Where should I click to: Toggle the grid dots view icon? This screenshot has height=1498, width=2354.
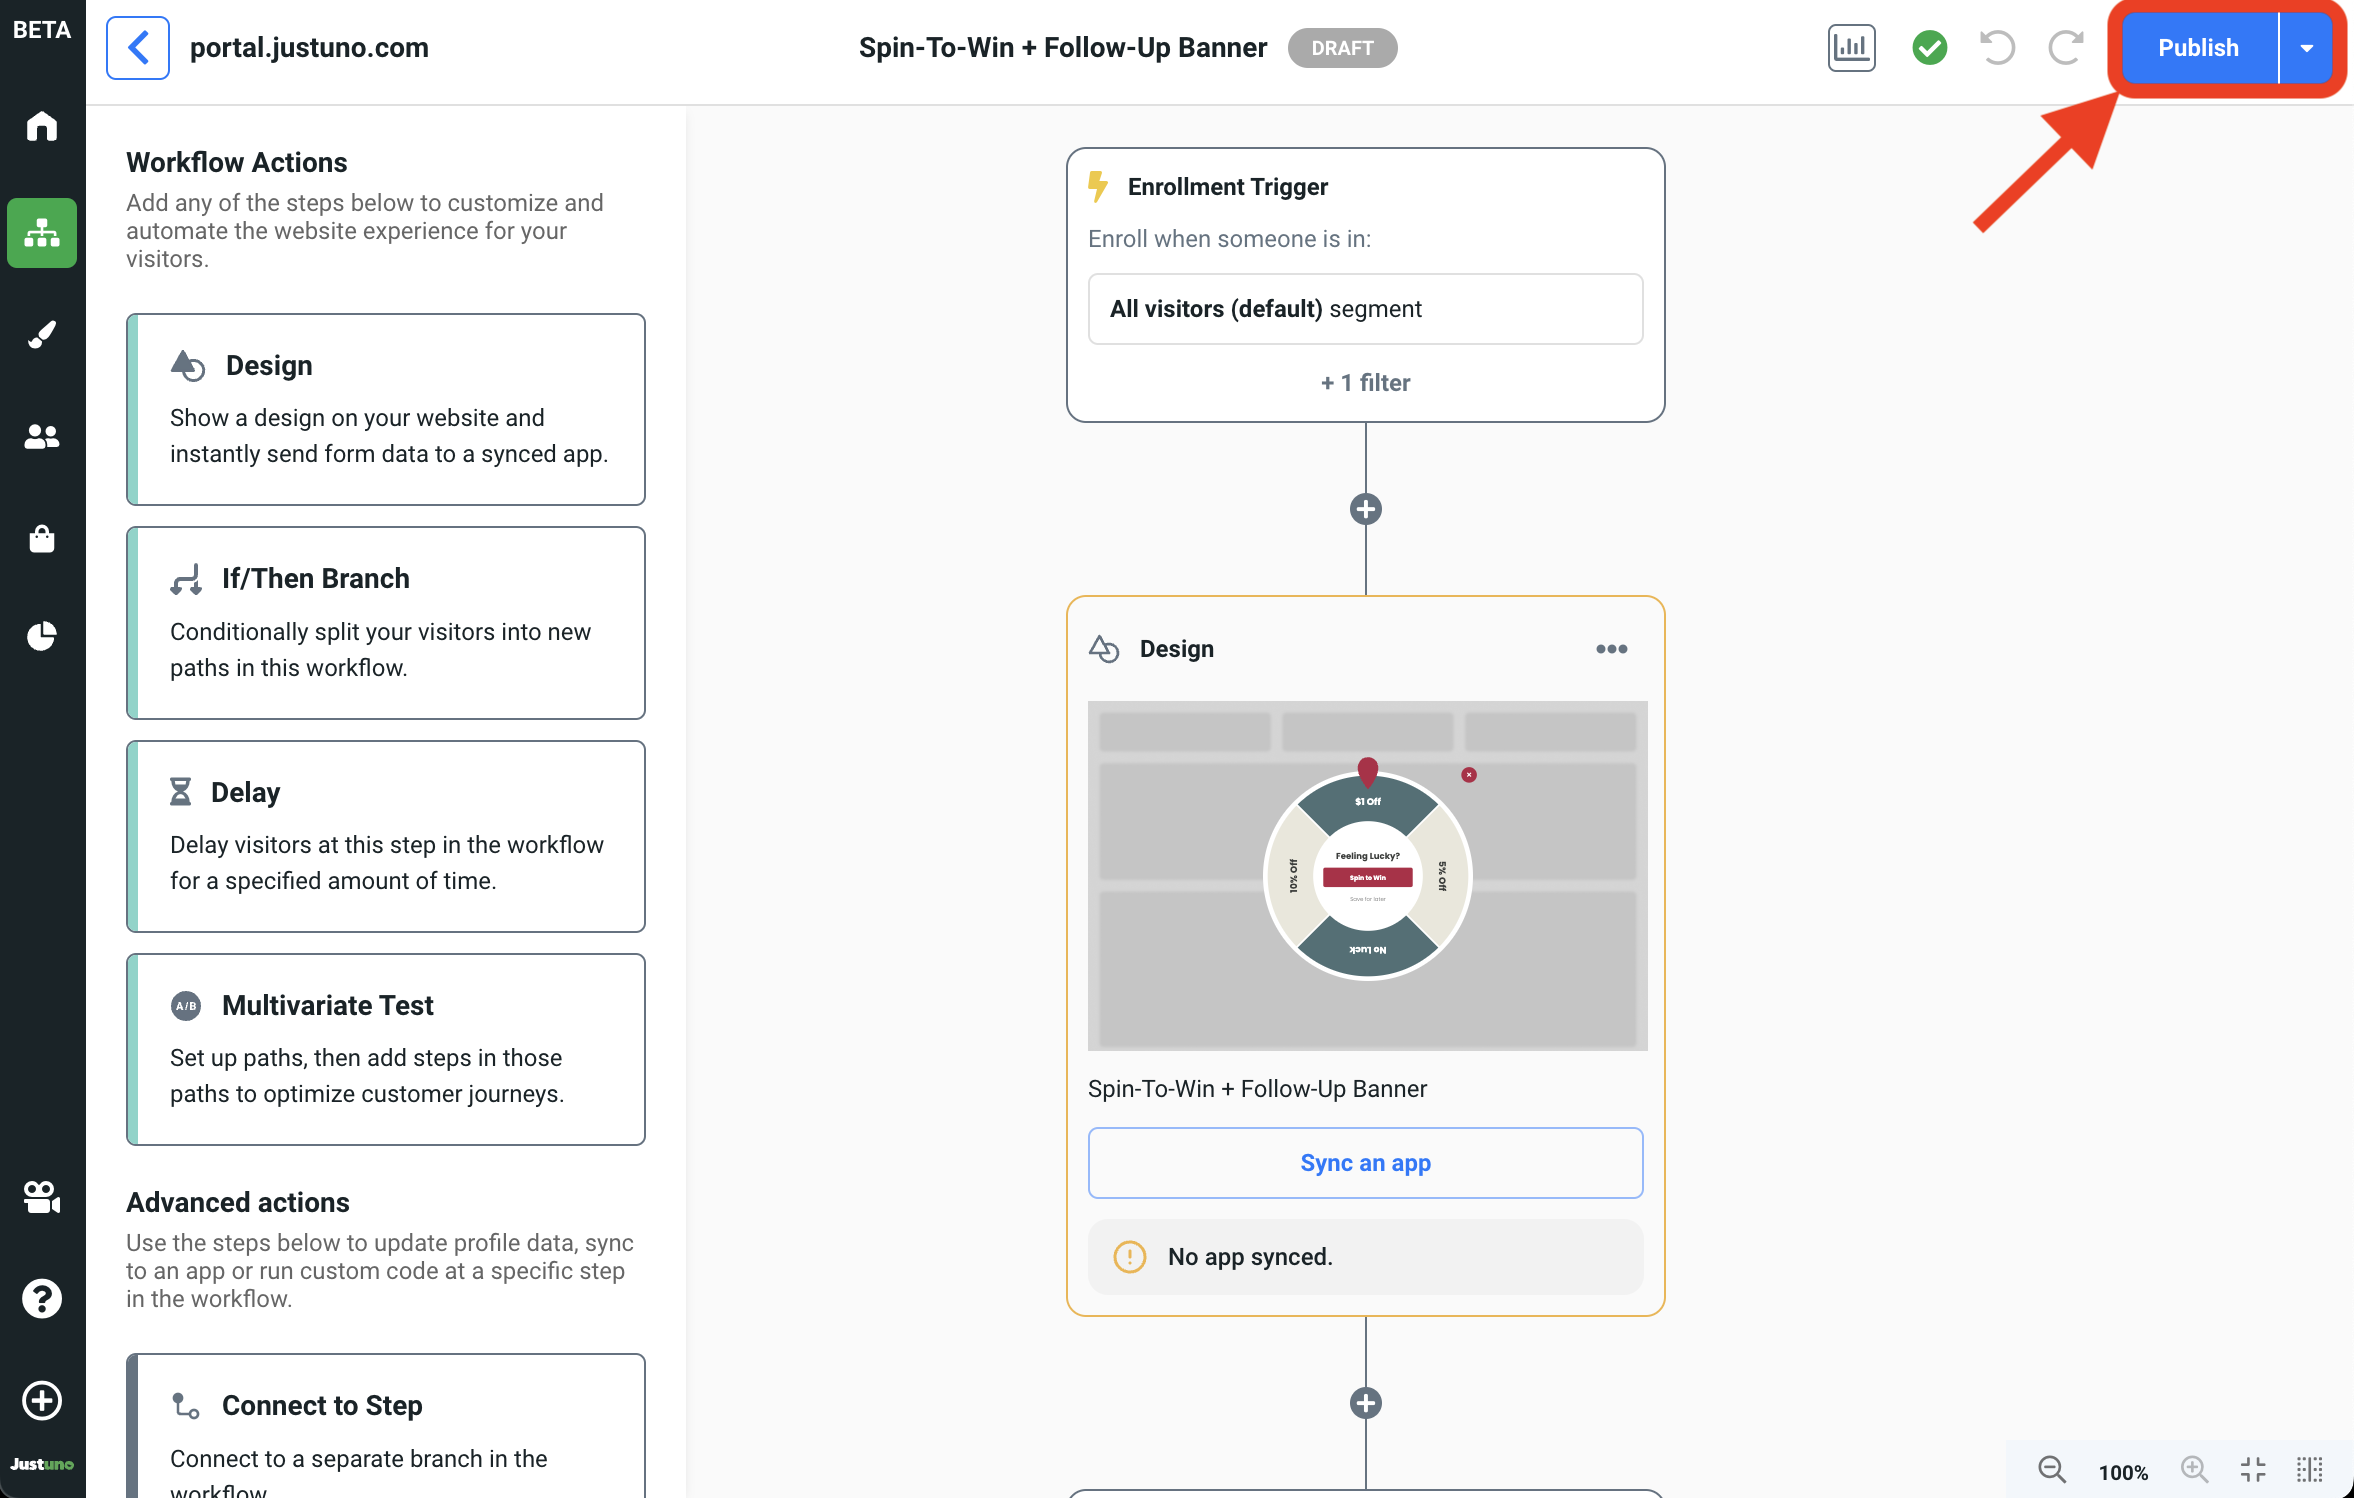(x=2309, y=1470)
